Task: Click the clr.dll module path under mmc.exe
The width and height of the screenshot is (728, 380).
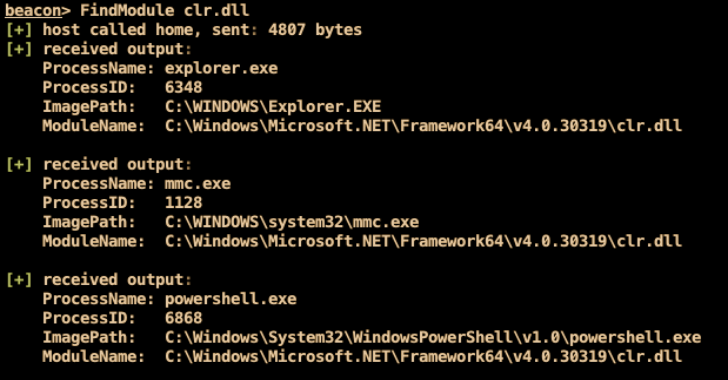Action: (x=423, y=241)
